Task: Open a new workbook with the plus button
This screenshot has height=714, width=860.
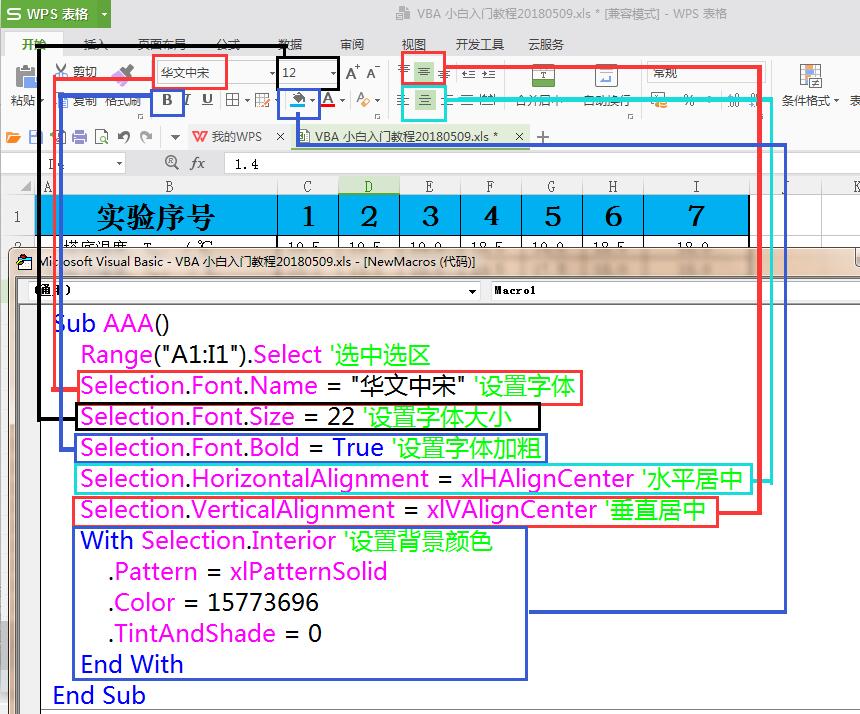Action: click(x=542, y=135)
